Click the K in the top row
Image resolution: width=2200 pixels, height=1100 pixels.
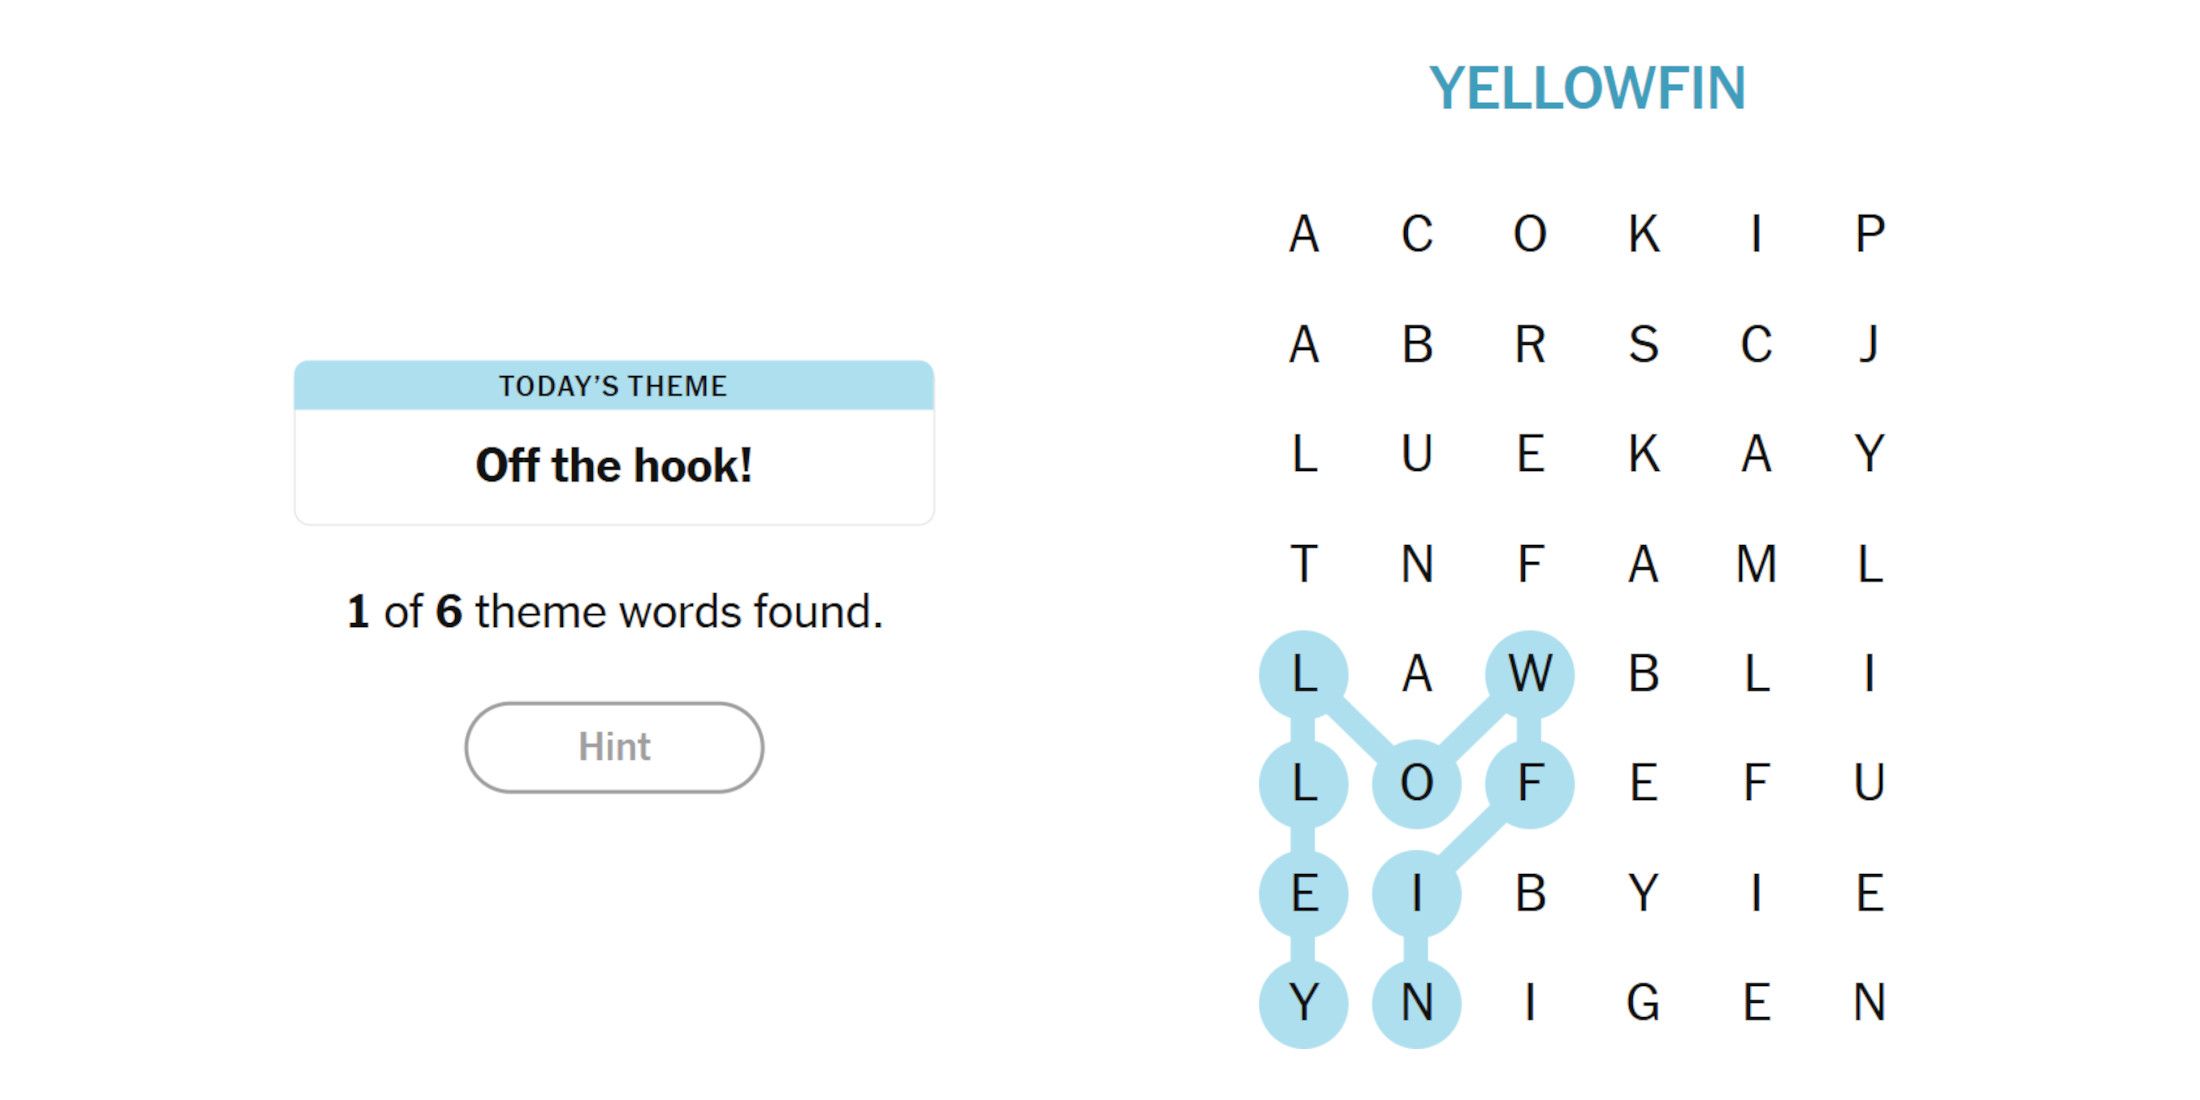coord(1643,234)
